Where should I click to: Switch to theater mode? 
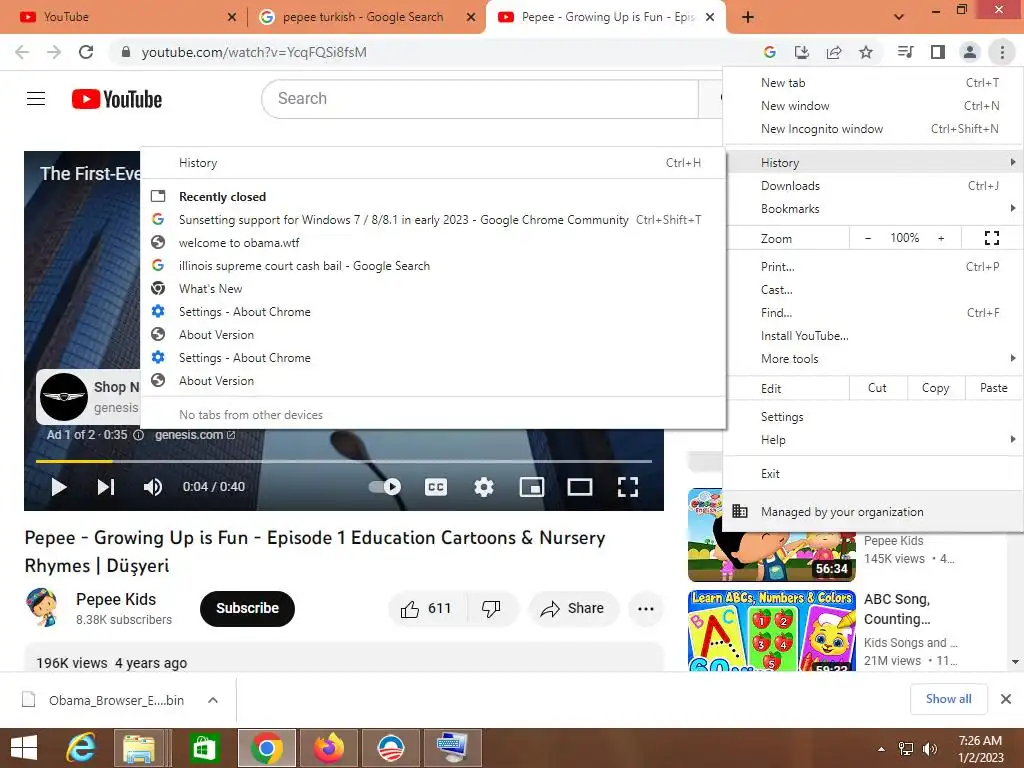pos(580,487)
